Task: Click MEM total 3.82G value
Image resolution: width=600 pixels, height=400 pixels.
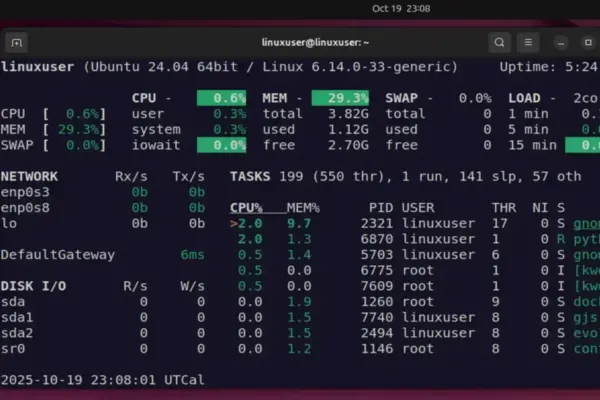Action: (x=349, y=114)
